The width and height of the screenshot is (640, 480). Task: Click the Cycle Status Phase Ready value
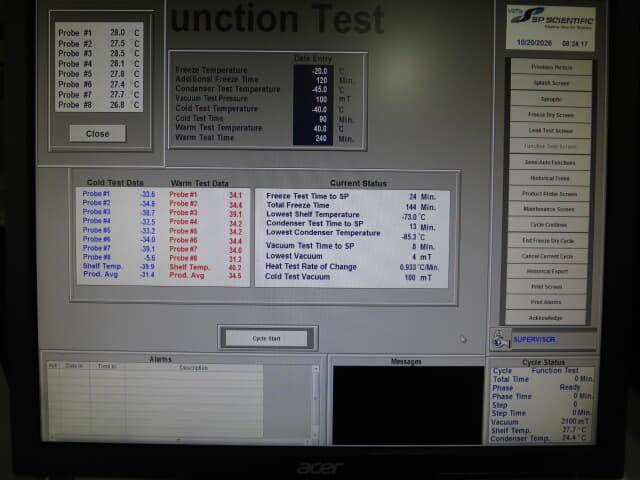(x=570, y=387)
